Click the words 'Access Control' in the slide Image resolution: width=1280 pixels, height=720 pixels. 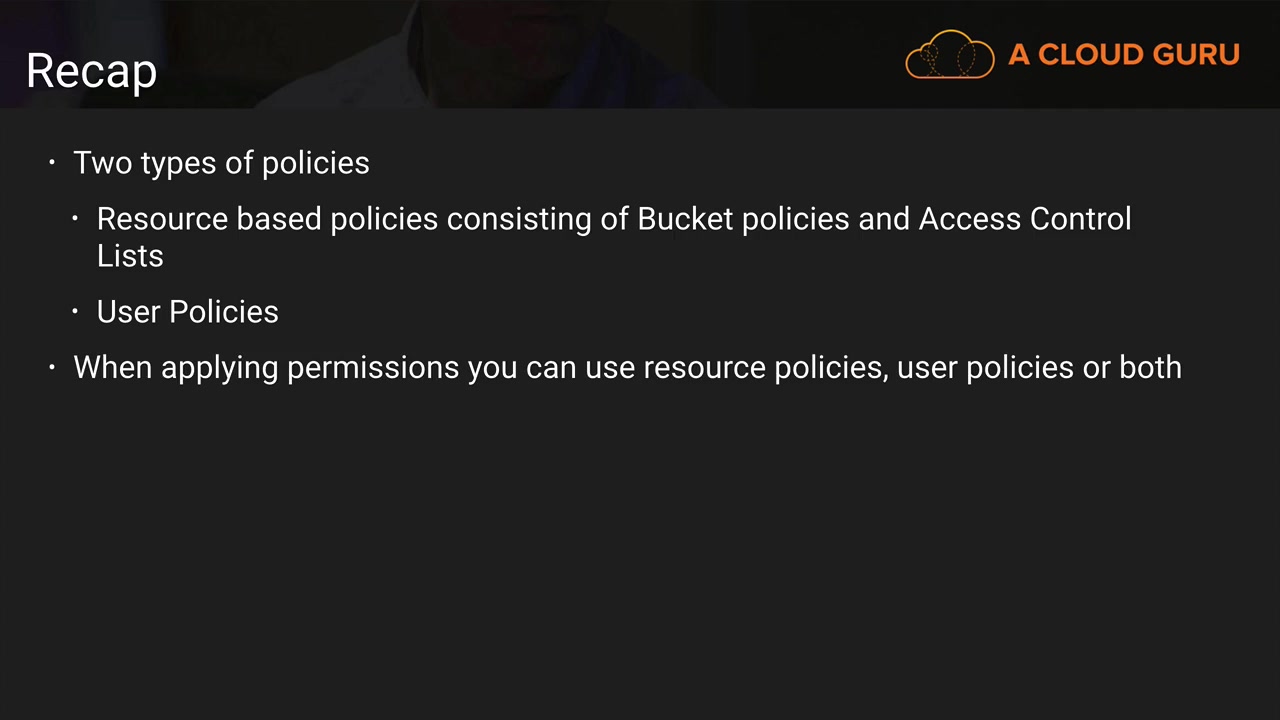(x=1024, y=219)
